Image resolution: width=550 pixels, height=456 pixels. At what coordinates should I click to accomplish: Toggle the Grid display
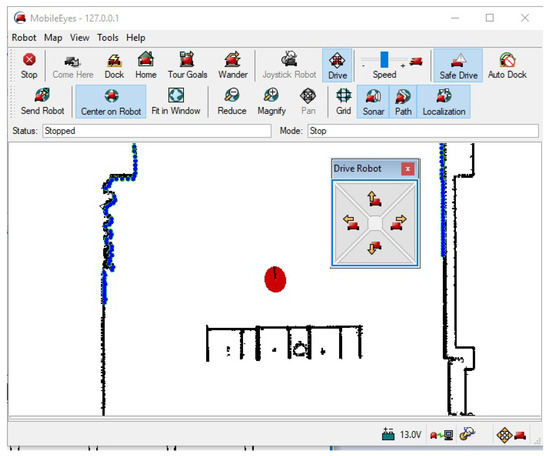tap(343, 101)
